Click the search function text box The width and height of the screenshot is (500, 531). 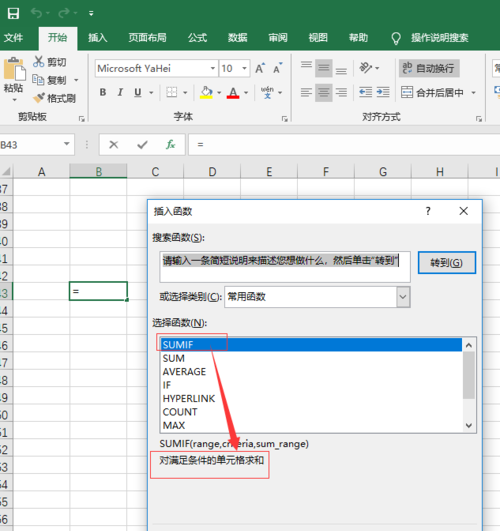click(285, 267)
